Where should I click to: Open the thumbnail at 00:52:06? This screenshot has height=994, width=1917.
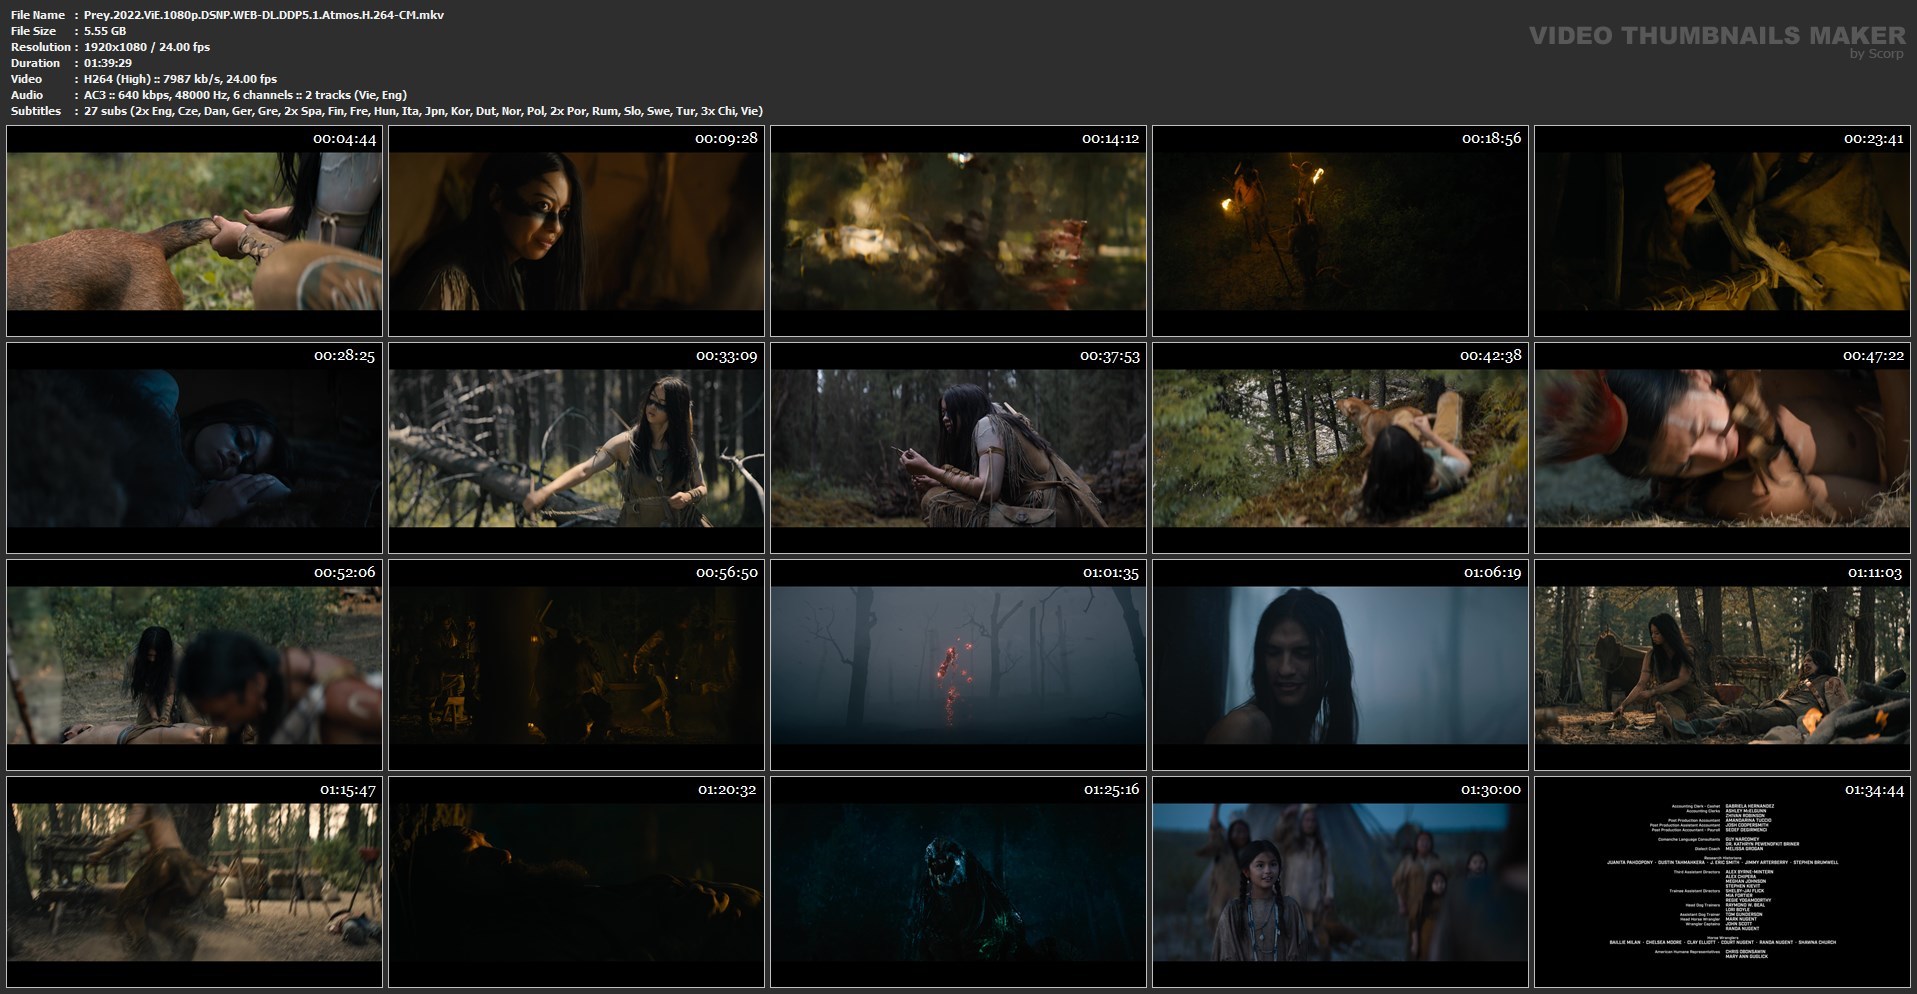pyautogui.click(x=194, y=665)
